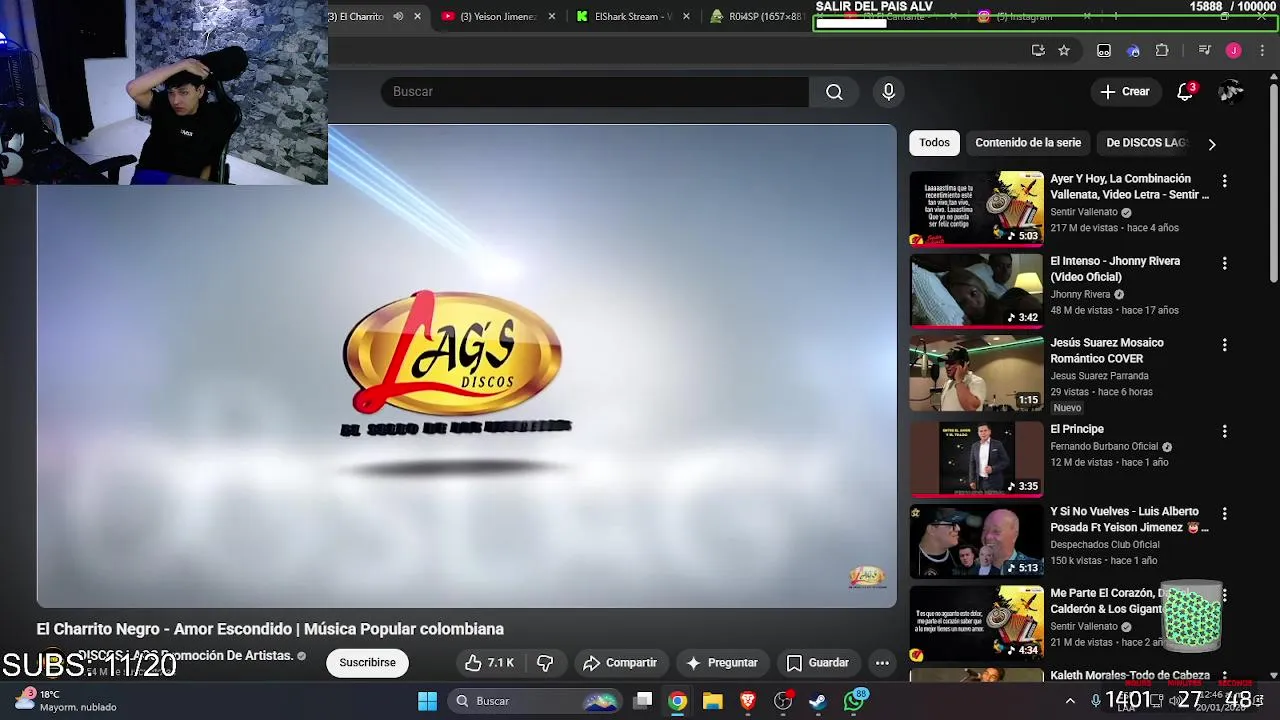The width and height of the screenshot is (1280, 720).
Task: Open Jesús Suarez Mosaico Romántico COVER link
Action: click(1106, 350)
